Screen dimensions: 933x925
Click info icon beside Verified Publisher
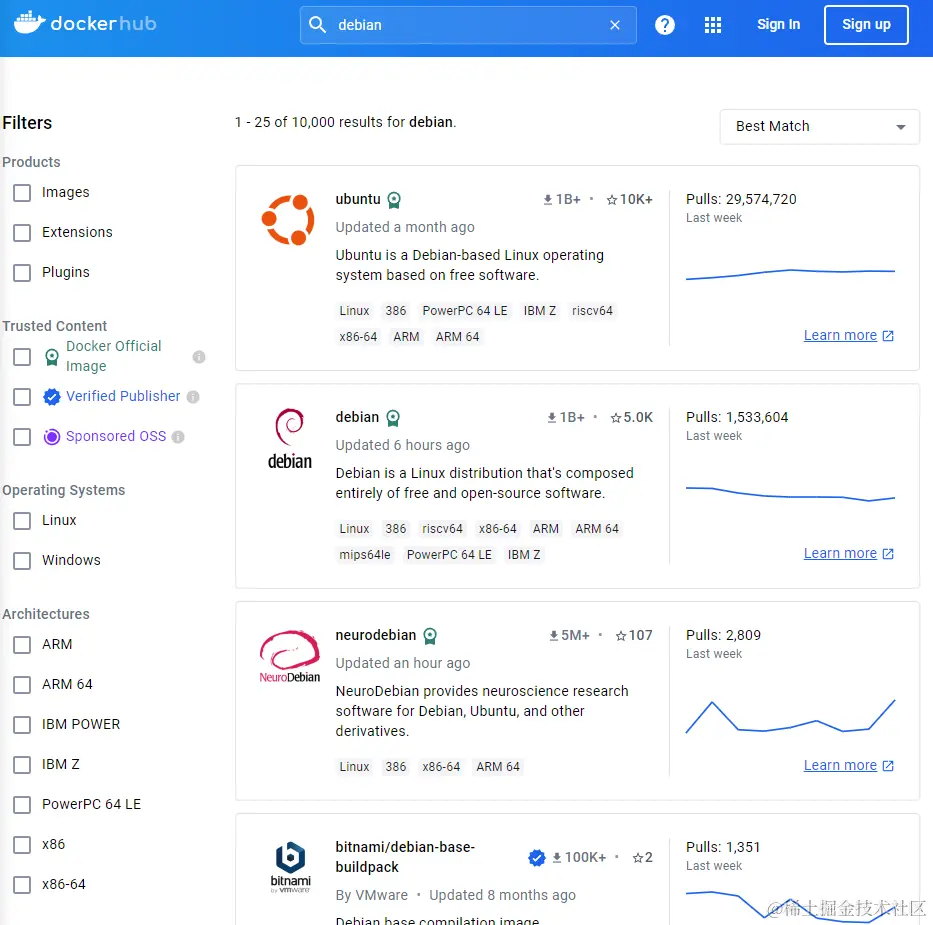pyautogui.click(x=193, y=397)
